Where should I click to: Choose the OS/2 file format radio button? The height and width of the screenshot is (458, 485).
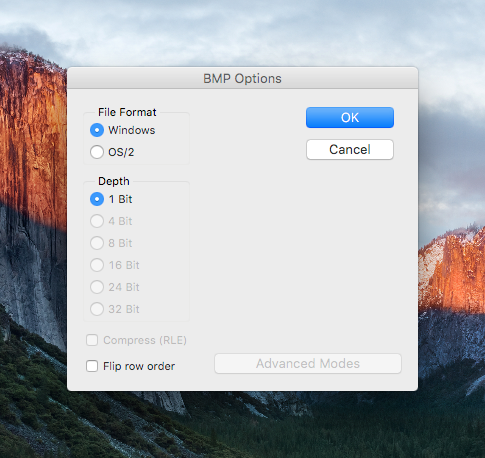(97, 152)
